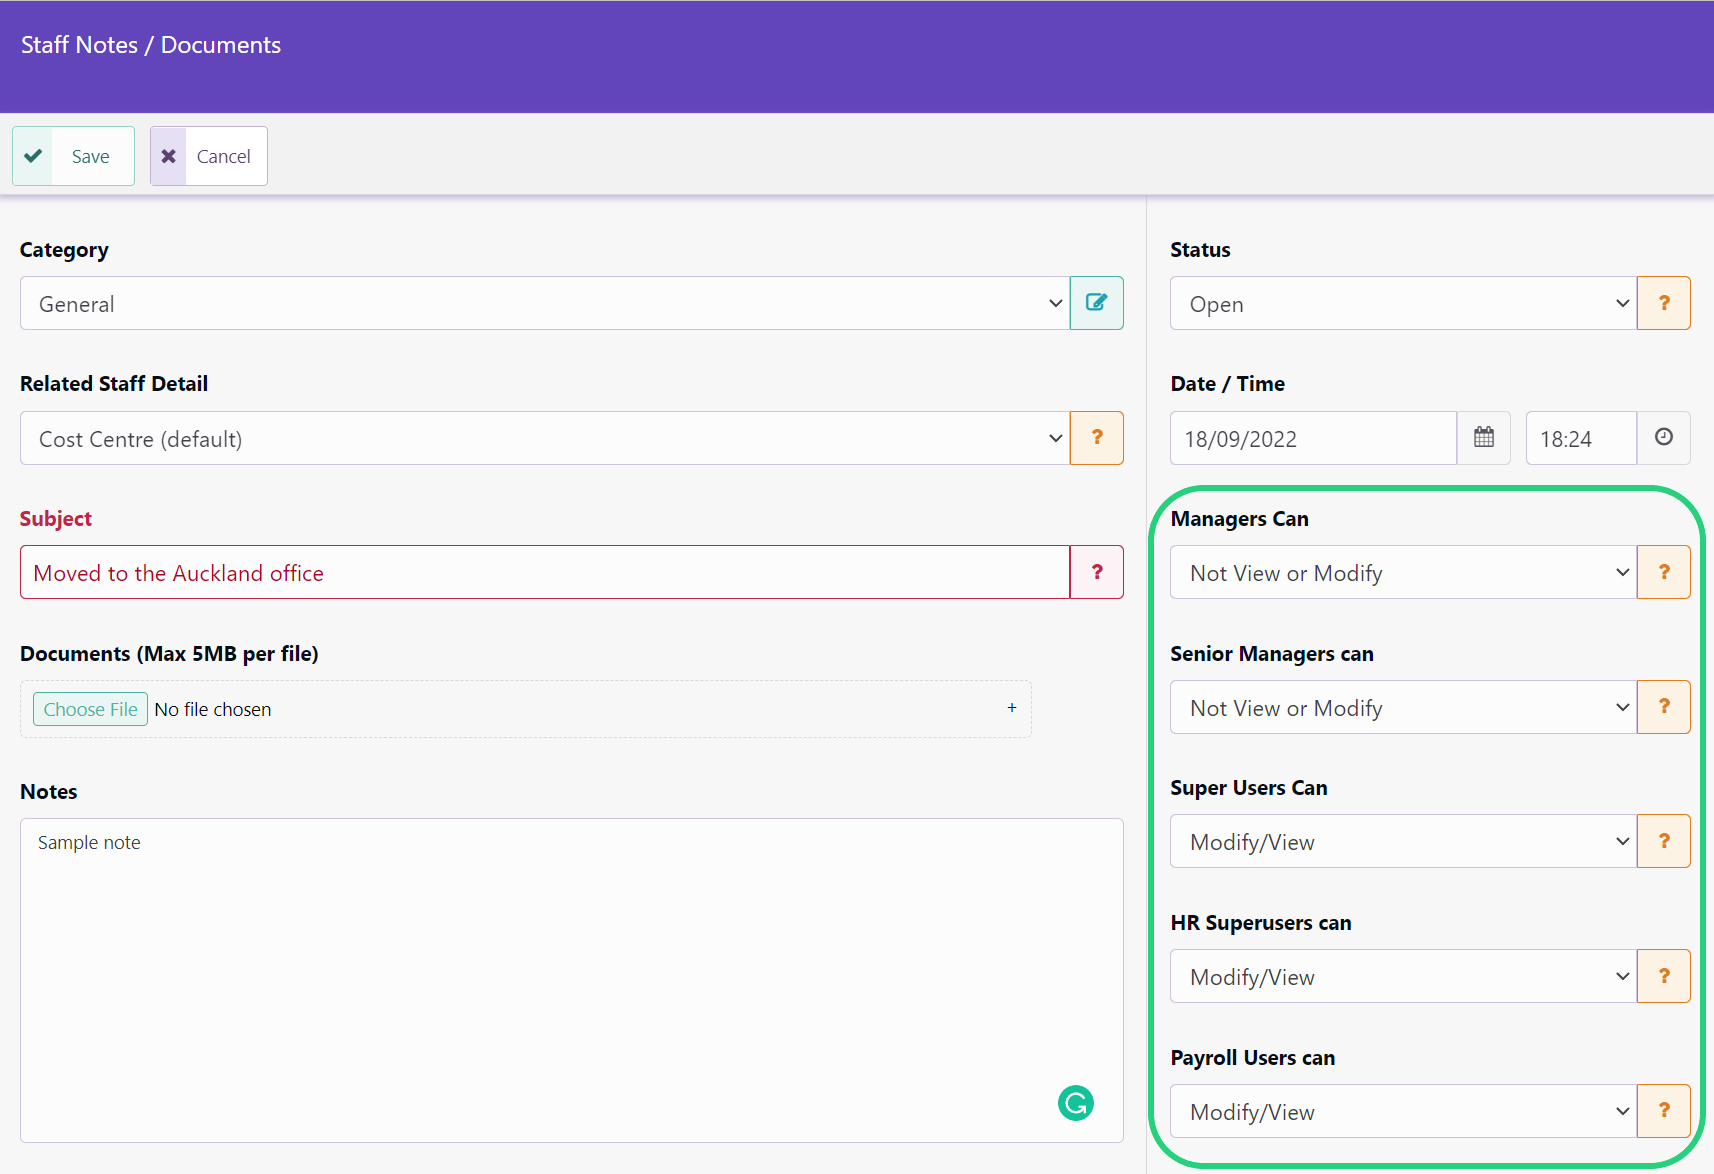Open the Super Users Can dropdown
1714x1174 pixels.
(1404, 841)
